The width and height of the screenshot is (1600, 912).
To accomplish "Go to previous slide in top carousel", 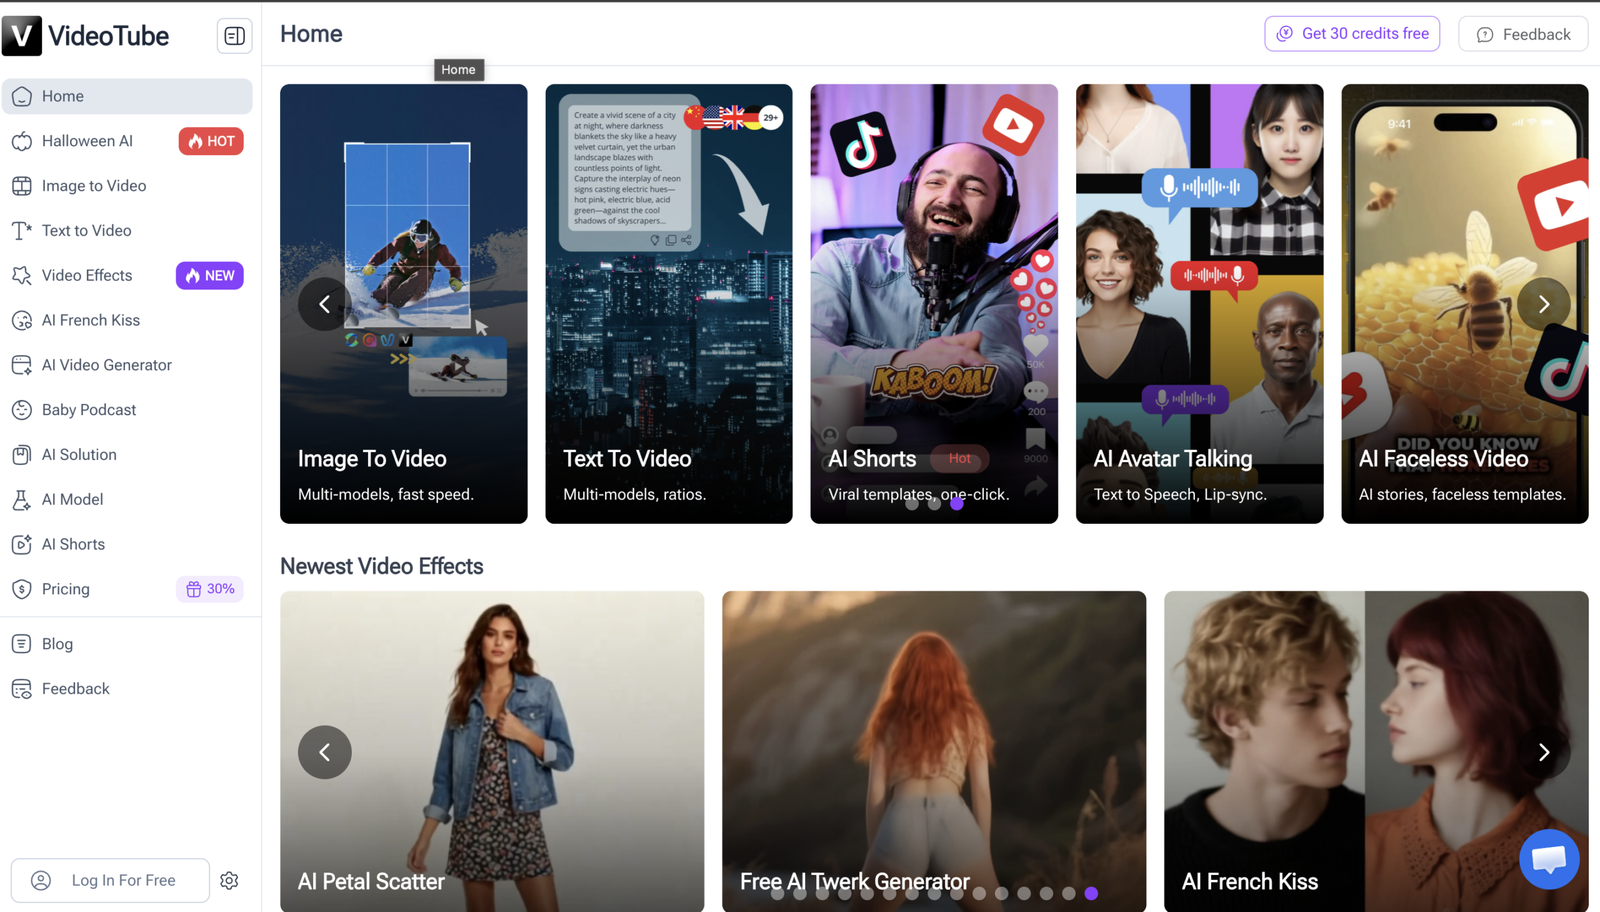I will [325, 304].
